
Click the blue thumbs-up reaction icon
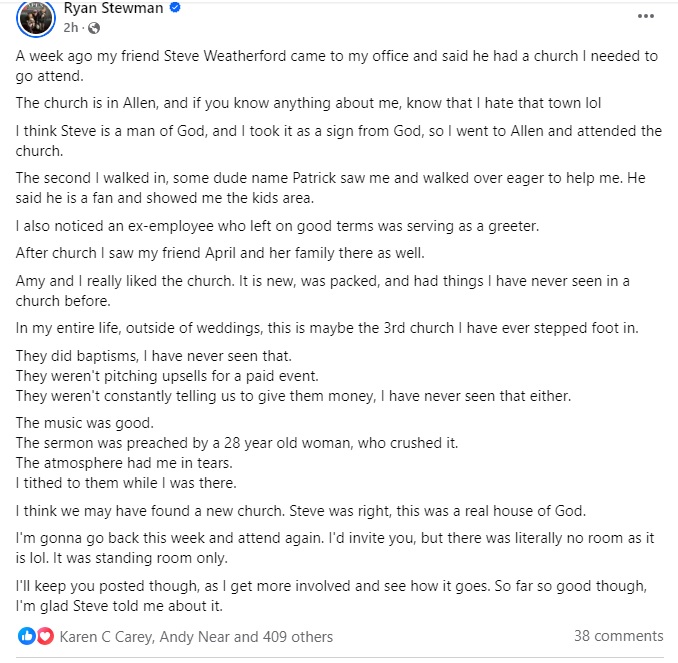[x=26, y=636]
